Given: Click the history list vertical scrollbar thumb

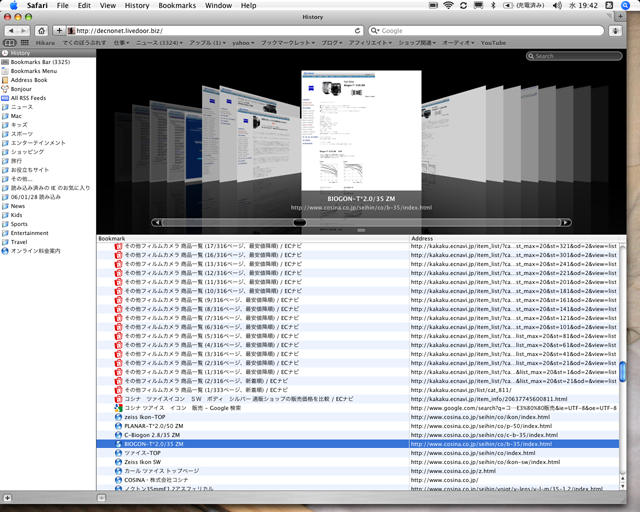Looking at the screenshot, I should point(622,371).
